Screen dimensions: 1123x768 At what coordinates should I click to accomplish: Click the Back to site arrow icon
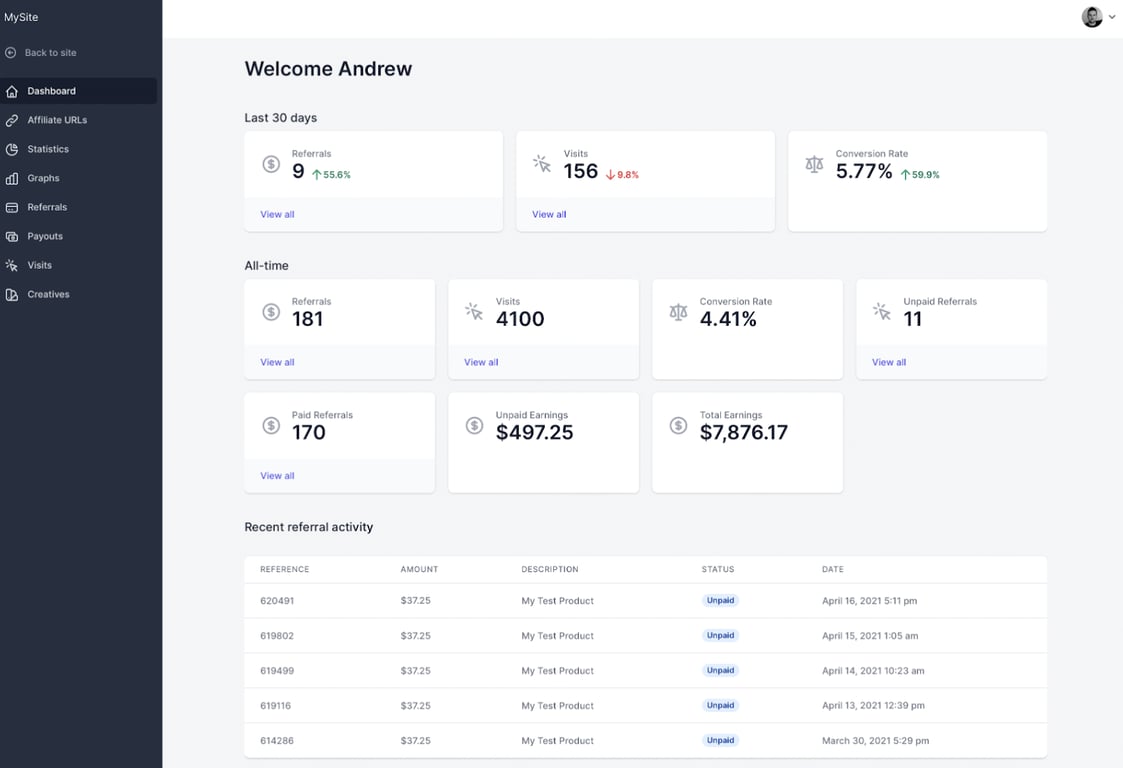10,52
